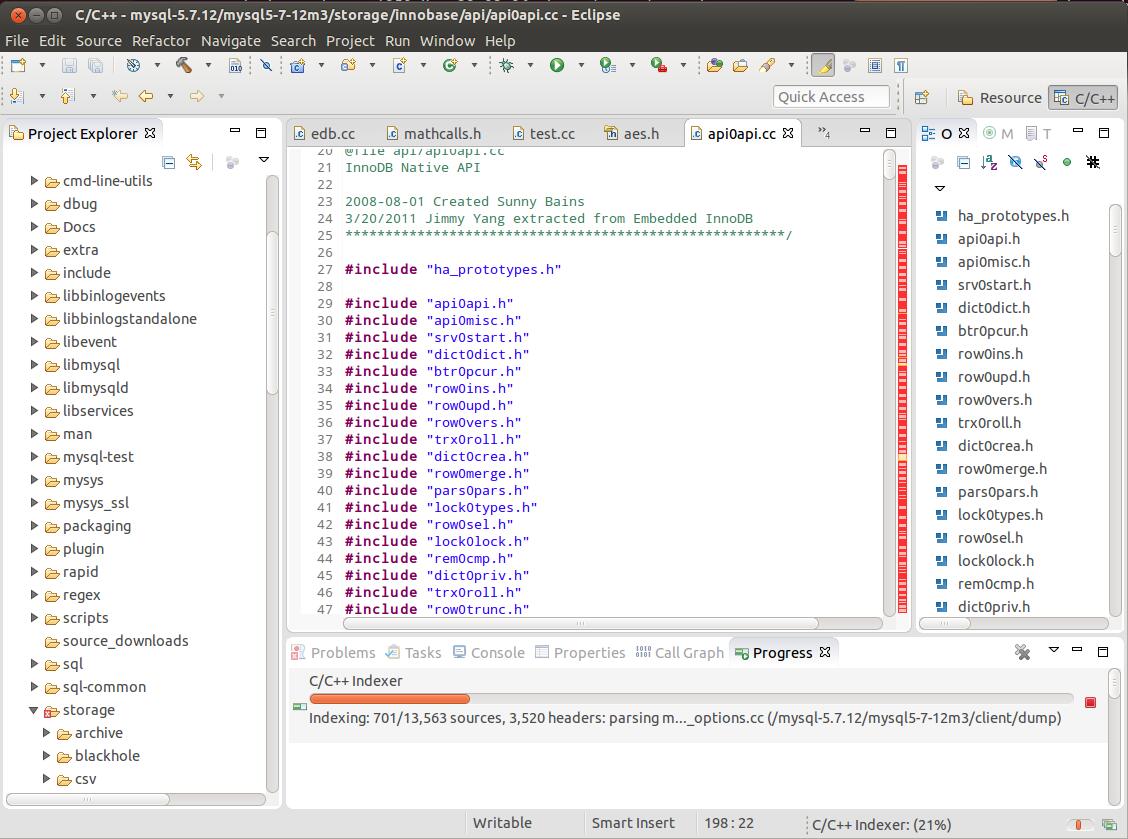The height and width of the screenshot is (839, 1128).
Task: Toggle Show Whitespace Characters pilcrow button
Action: 901,65
